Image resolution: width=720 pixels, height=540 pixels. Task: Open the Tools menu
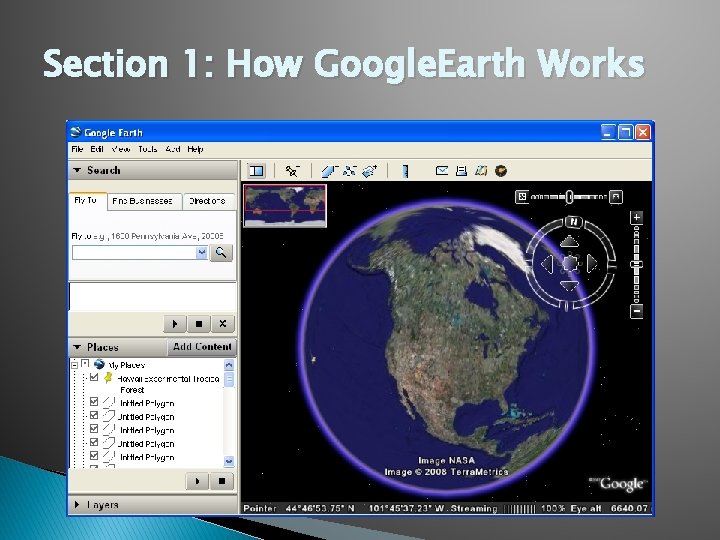click(148, 149)
